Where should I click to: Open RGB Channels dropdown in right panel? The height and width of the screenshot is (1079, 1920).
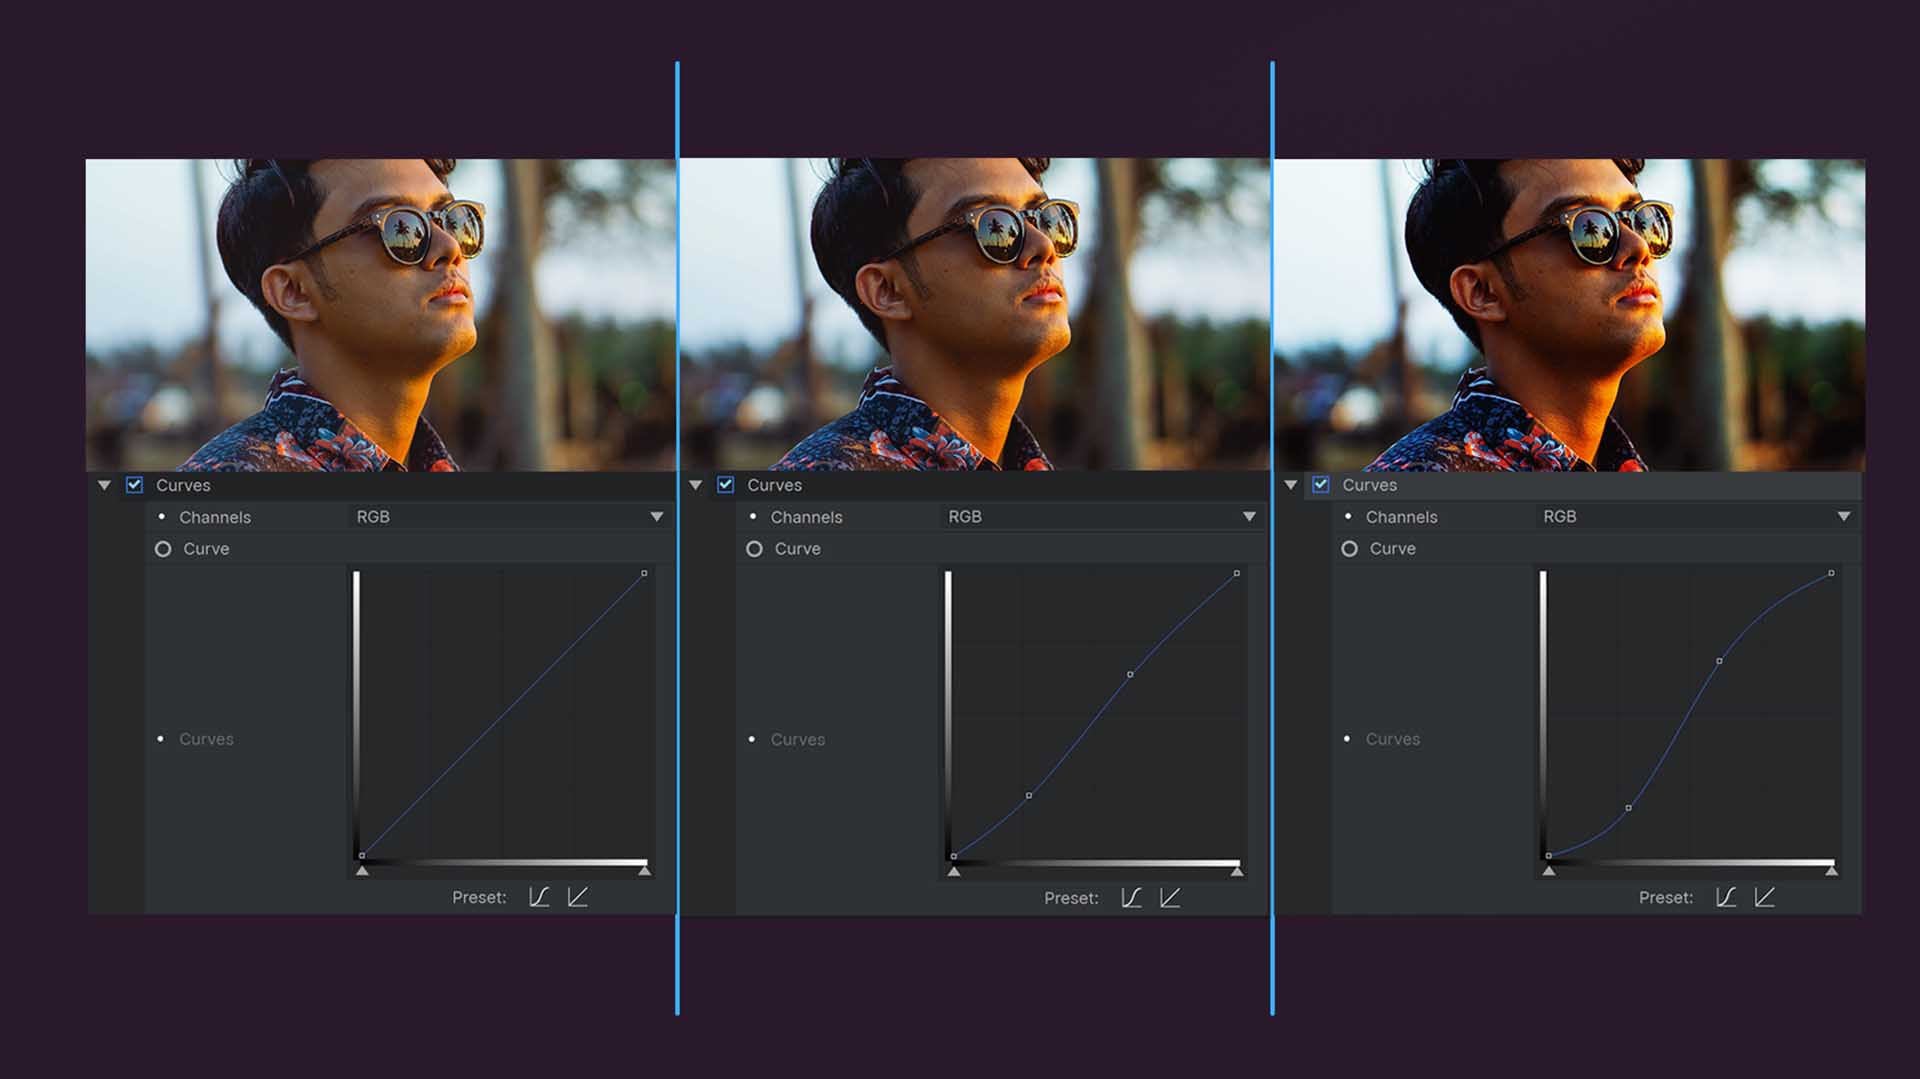[1696, 517]
